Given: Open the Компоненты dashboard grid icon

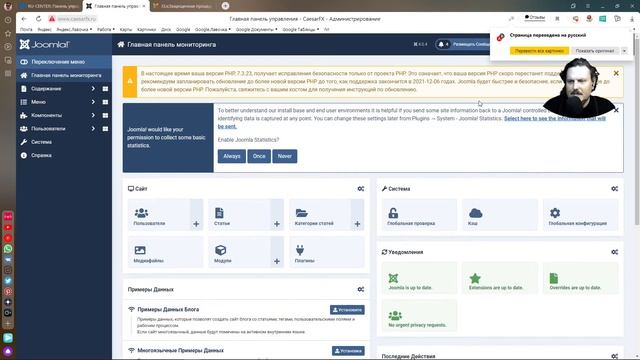Looking at the screenshot, I should (105, 116).
